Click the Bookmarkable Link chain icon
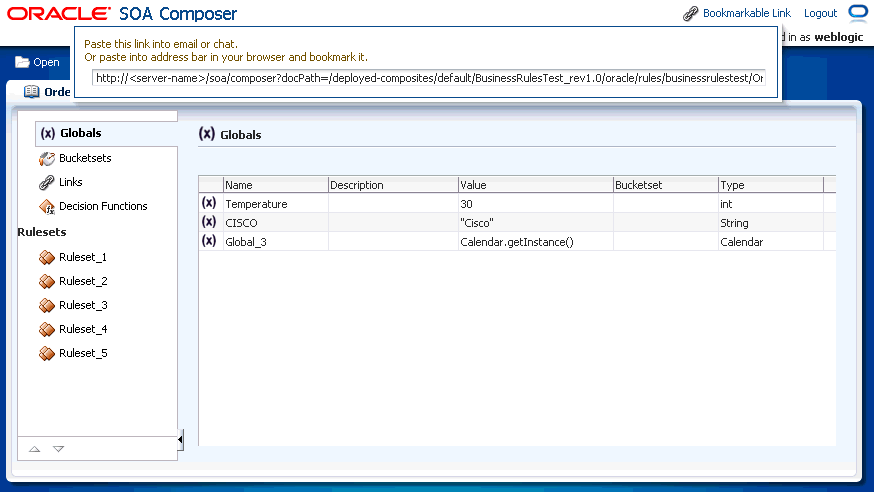This screenshot has width=874, height=492. point(691,13)
